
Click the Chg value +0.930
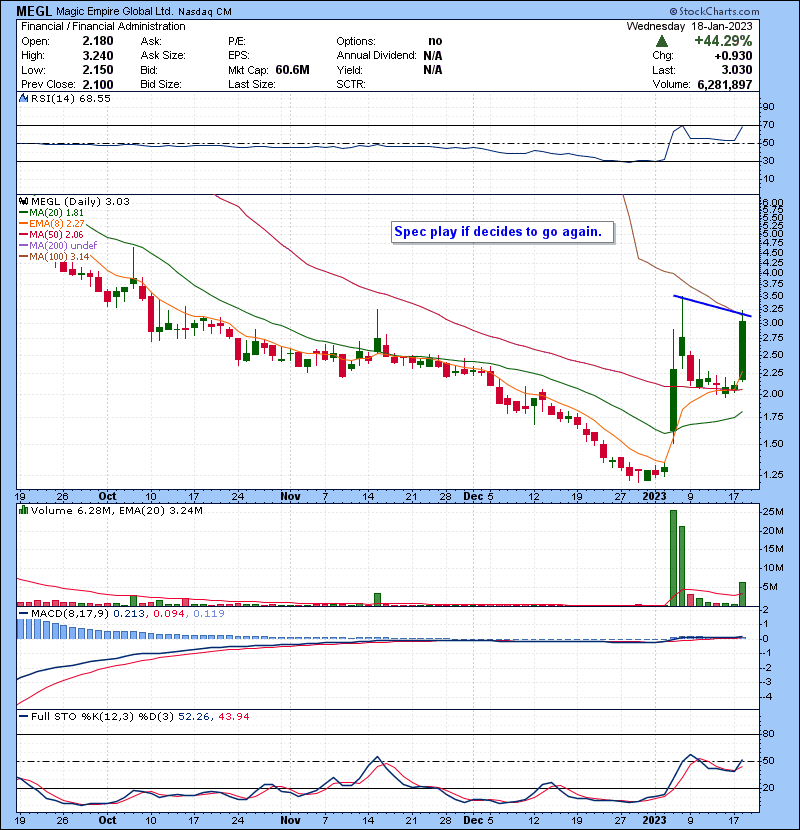pyautogui.click(x=733, y=56)
